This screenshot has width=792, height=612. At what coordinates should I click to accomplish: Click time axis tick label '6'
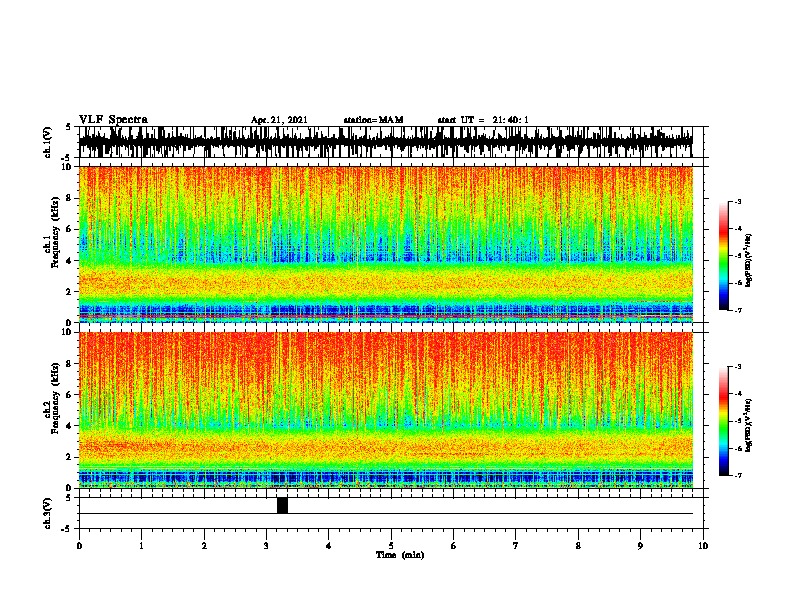(x=454, y=546)
